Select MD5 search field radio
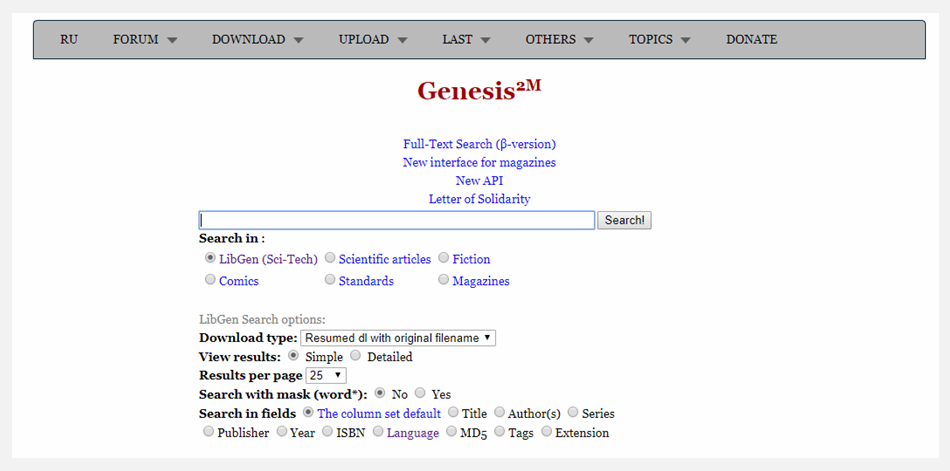Viewport: 950px width, 471px height. (451, 431)
